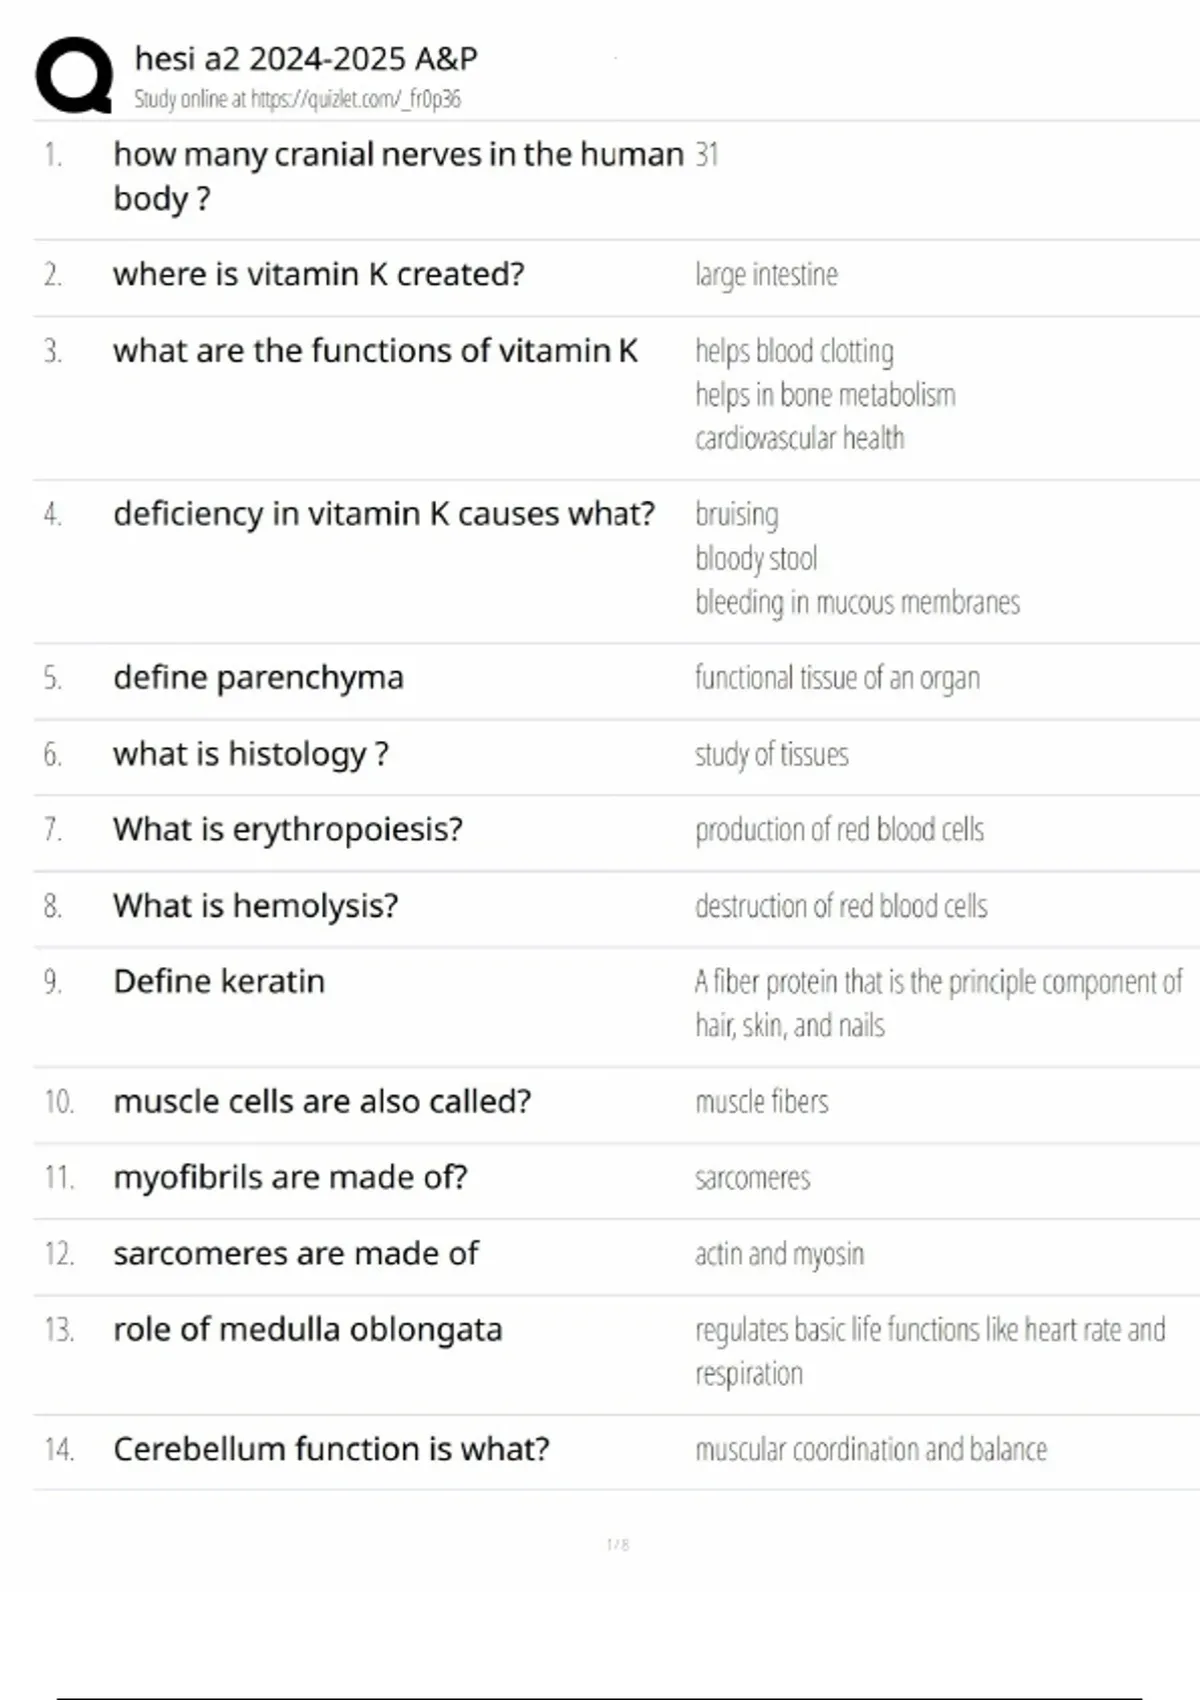Select the "define parenchyma" term

258,678
